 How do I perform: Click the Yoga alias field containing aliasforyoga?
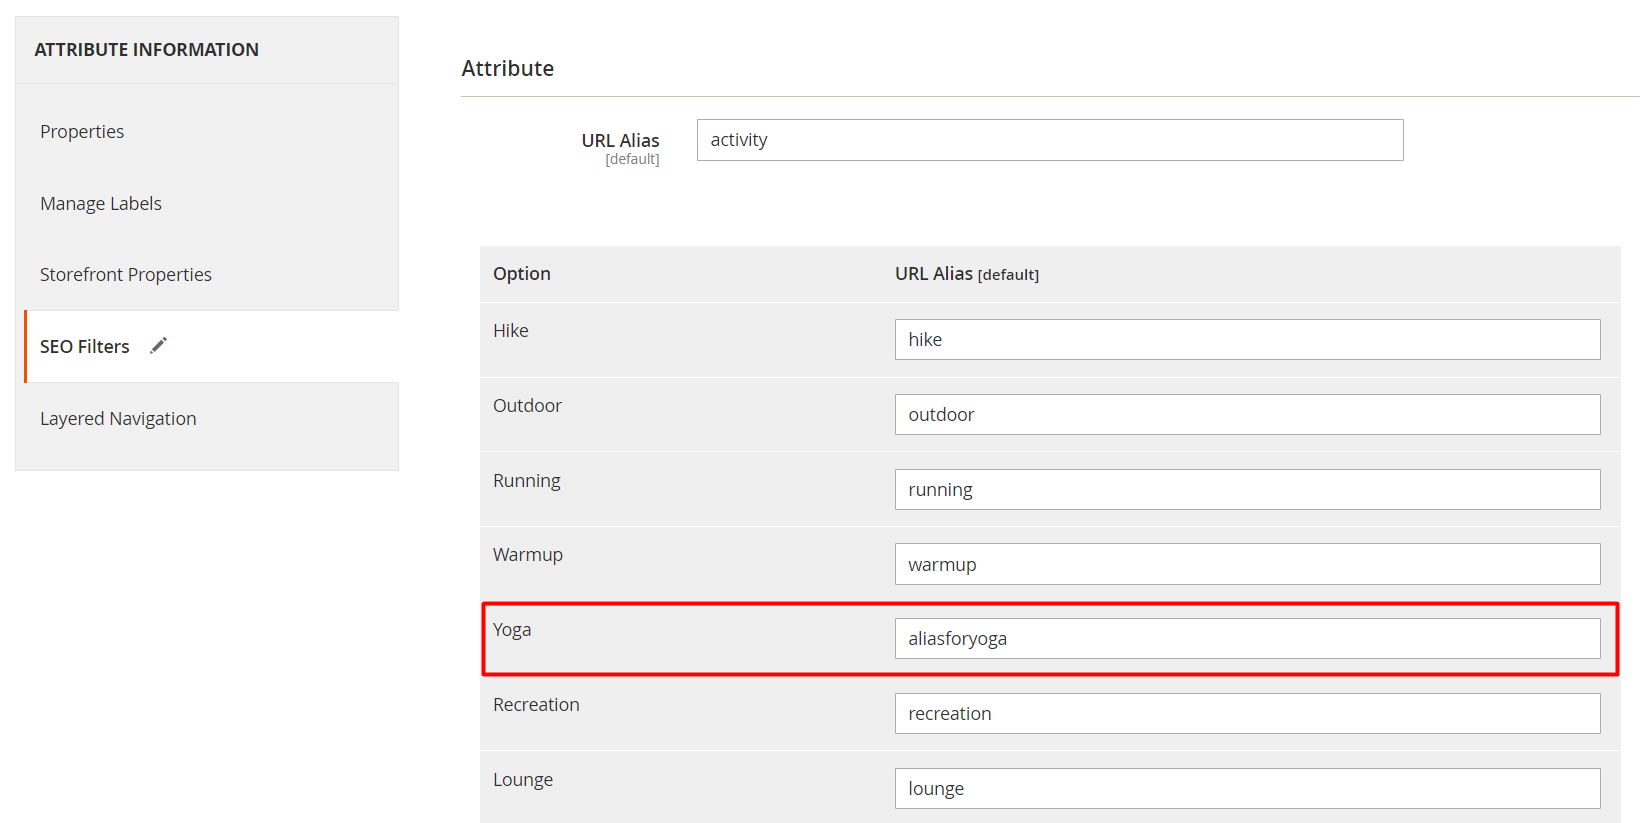pyautogui.click(x=1246, y=639)
